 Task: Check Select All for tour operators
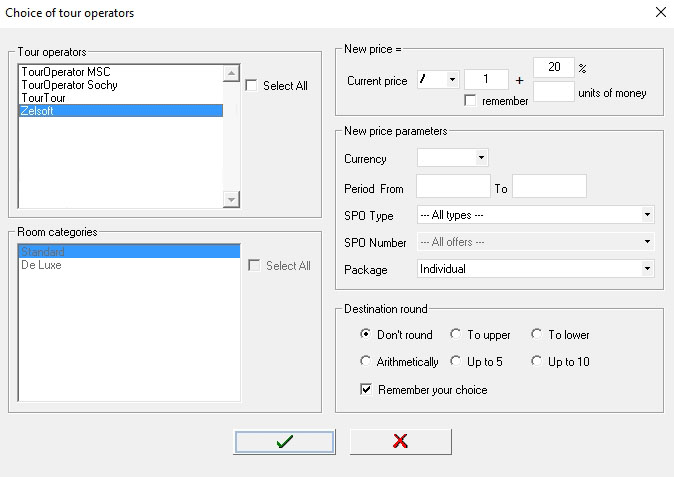pos(251,85)
